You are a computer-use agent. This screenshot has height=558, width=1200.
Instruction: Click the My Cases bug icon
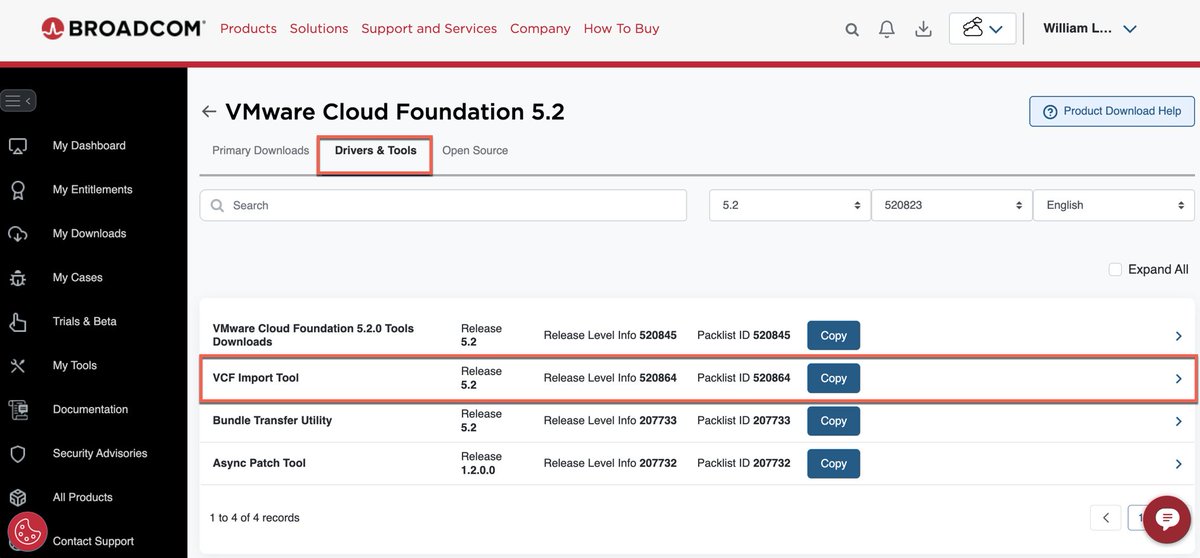click(x=18, y=278)
